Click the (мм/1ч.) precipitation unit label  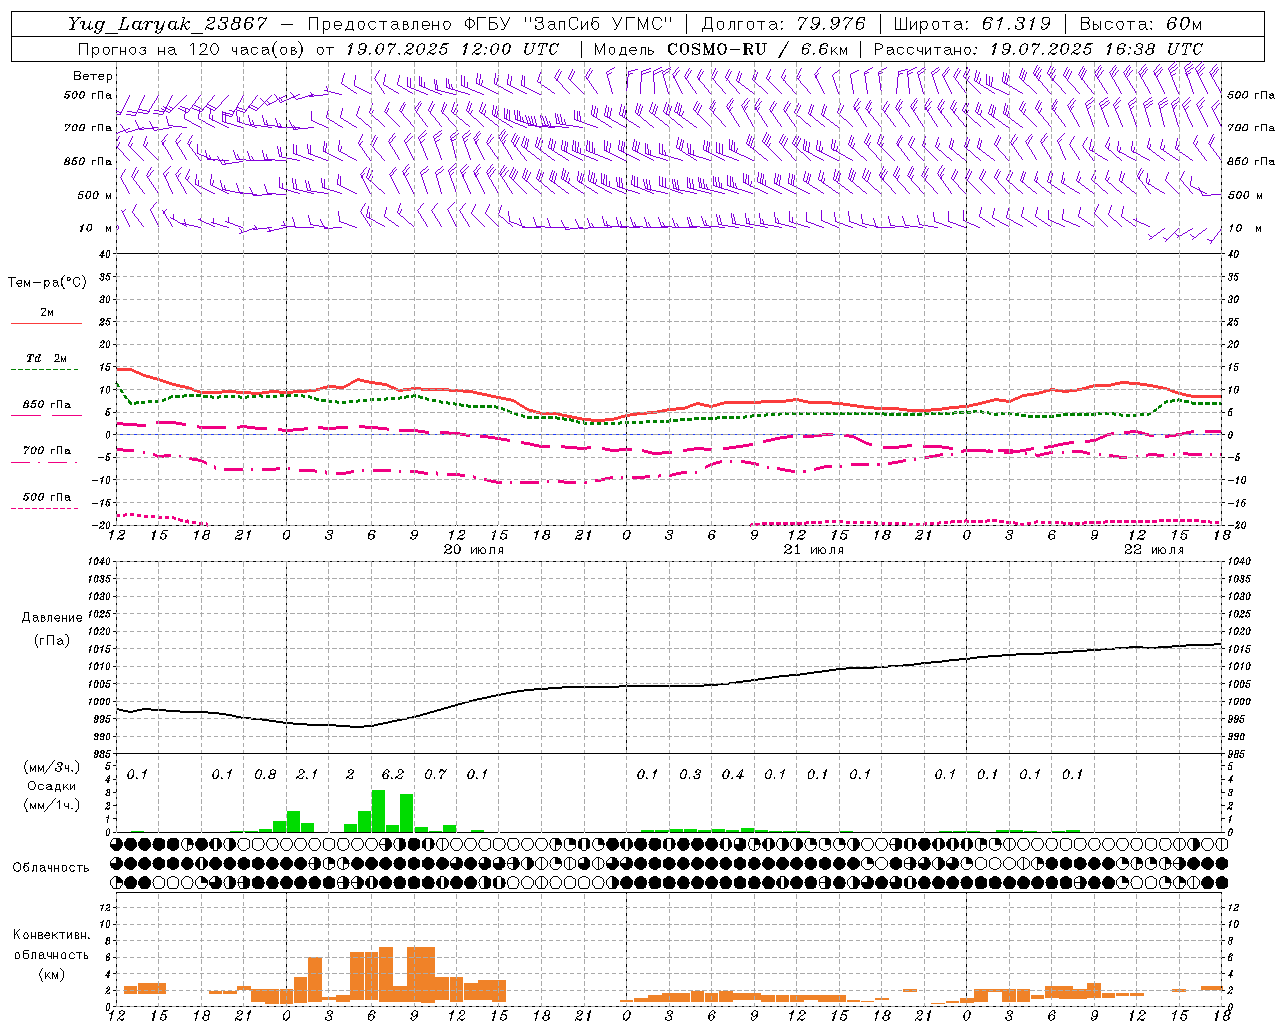point(51,805)
